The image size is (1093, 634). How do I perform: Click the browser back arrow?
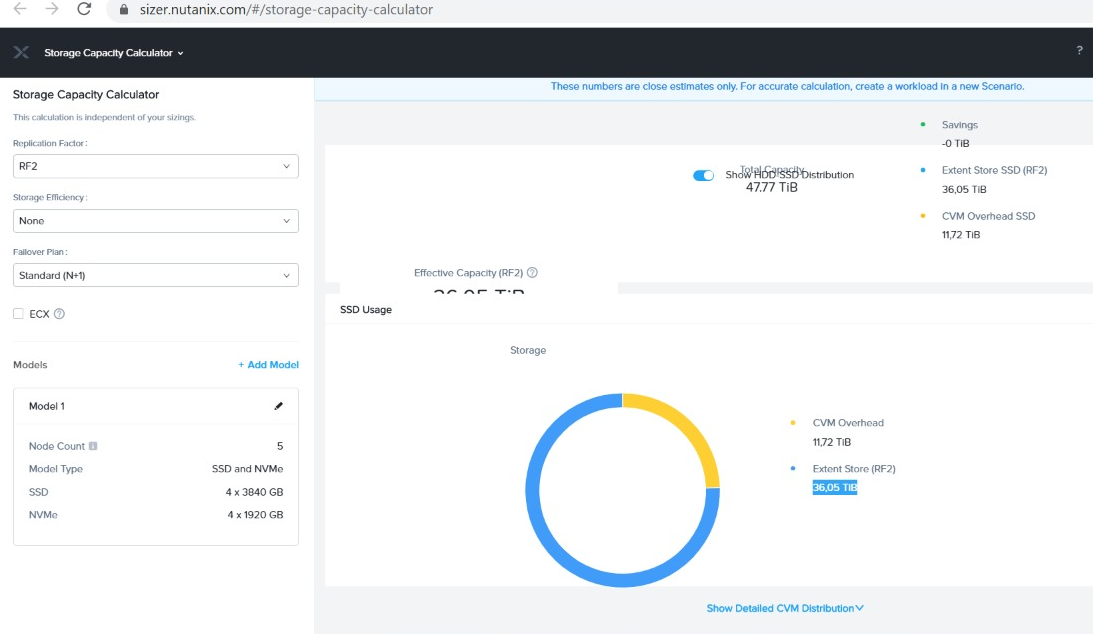pyautogui.click(x=20, y=9)
